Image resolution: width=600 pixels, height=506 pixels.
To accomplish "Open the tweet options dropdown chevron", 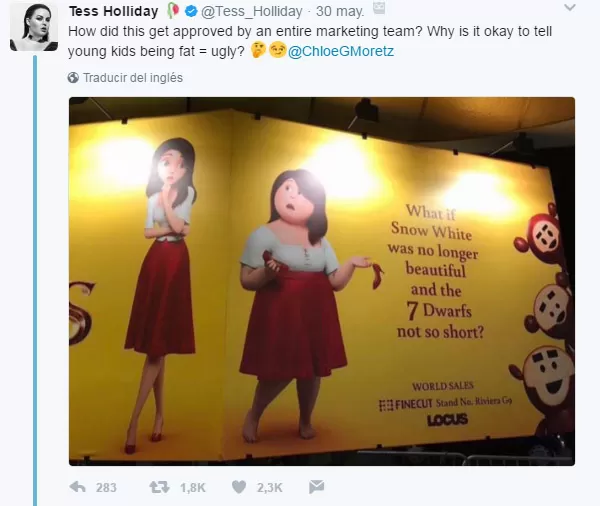I will coord(568,10).
